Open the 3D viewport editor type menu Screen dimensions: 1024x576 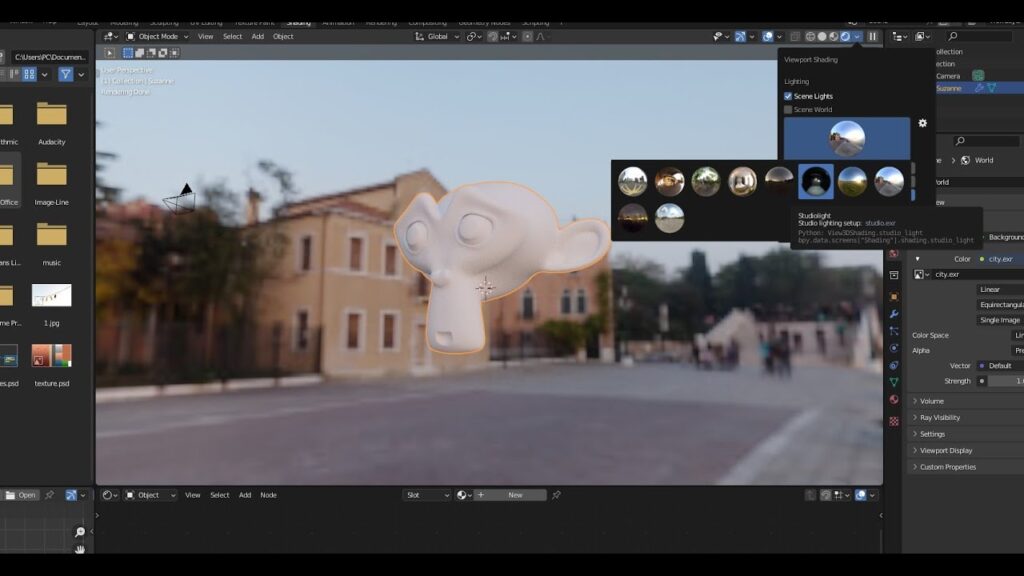tap(110, 37)
